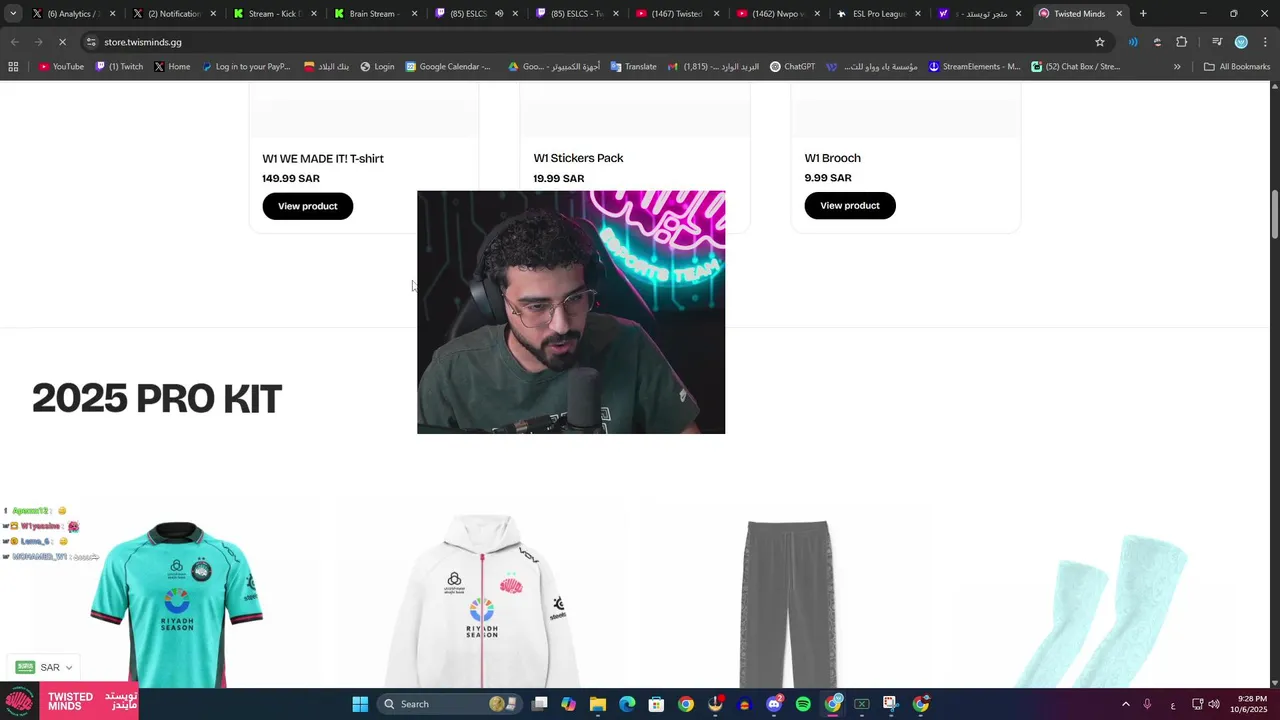Open the X Home bookmark
This screenshot has height=720, width=1280.
172,67
